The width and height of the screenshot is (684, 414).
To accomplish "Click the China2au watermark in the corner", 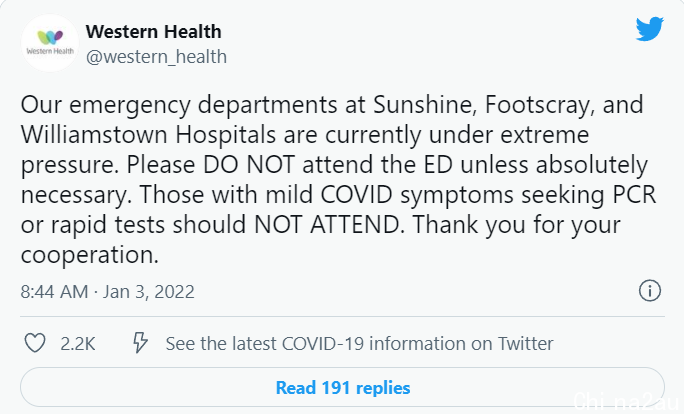I will pyautogui.click(x=627, y=401).
